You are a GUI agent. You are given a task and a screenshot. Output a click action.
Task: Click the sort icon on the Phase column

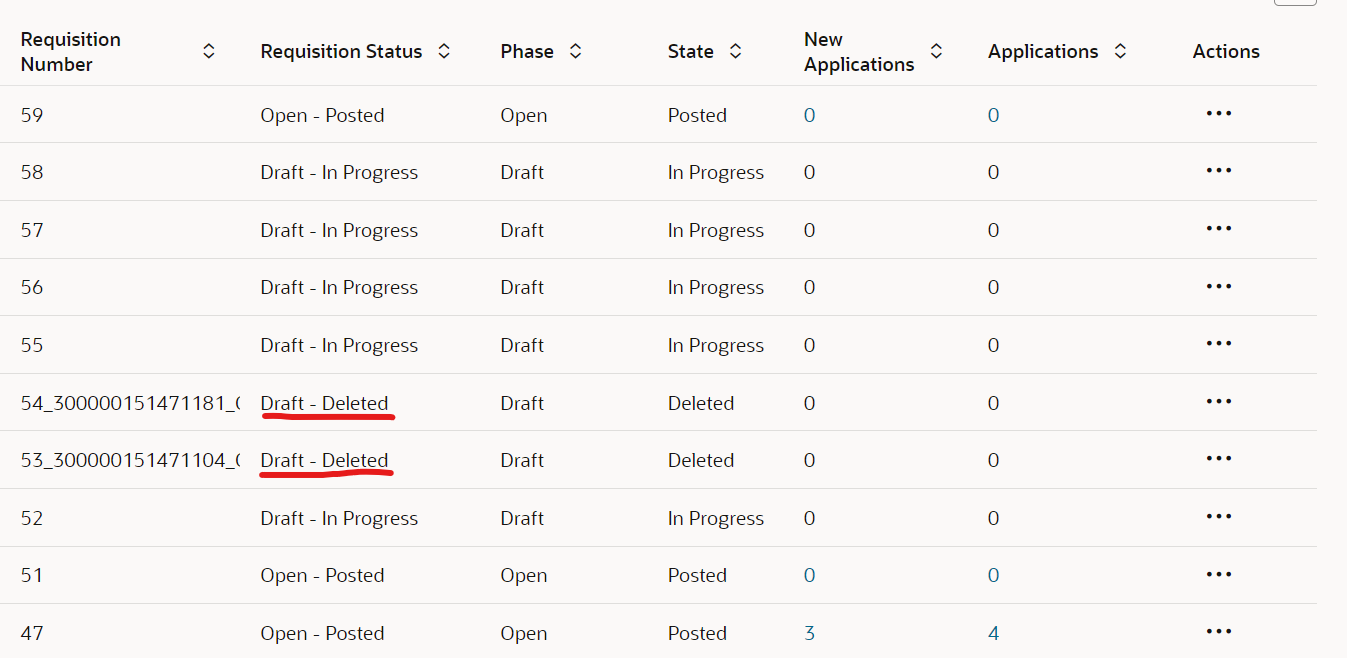576,50
